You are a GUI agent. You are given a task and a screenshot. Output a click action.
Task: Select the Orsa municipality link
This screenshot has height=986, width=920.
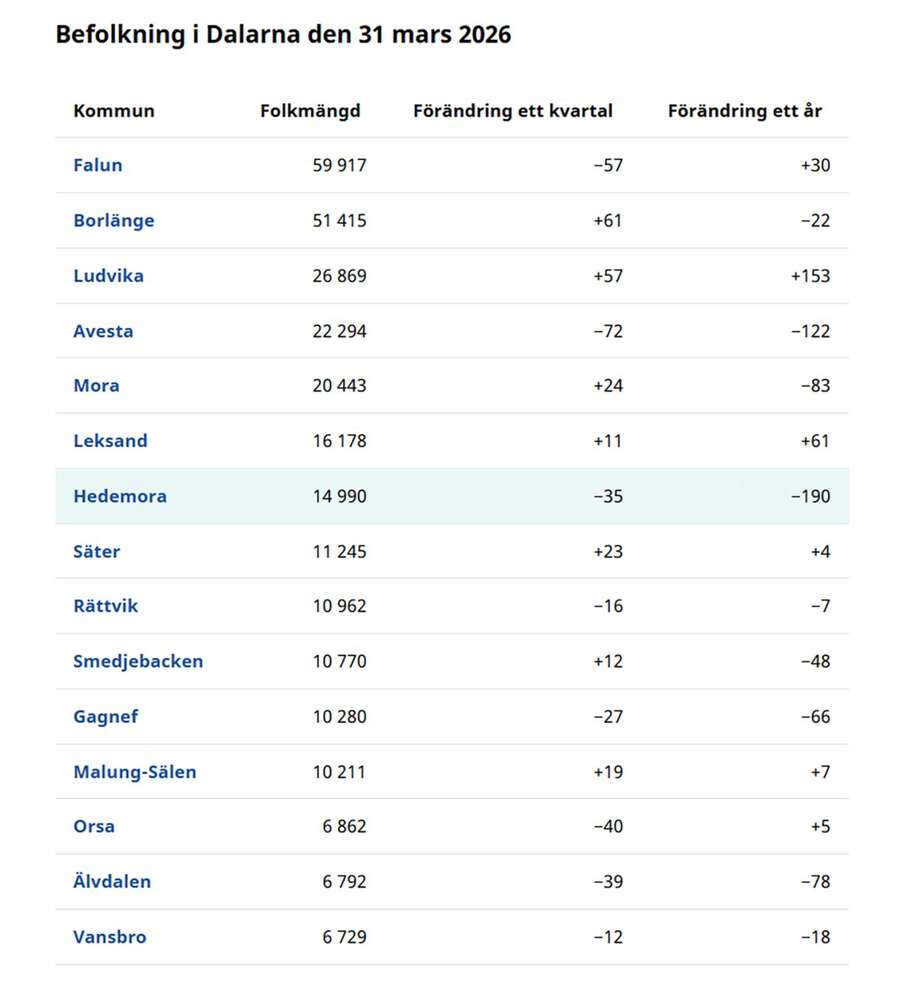(x=94, y=826)
